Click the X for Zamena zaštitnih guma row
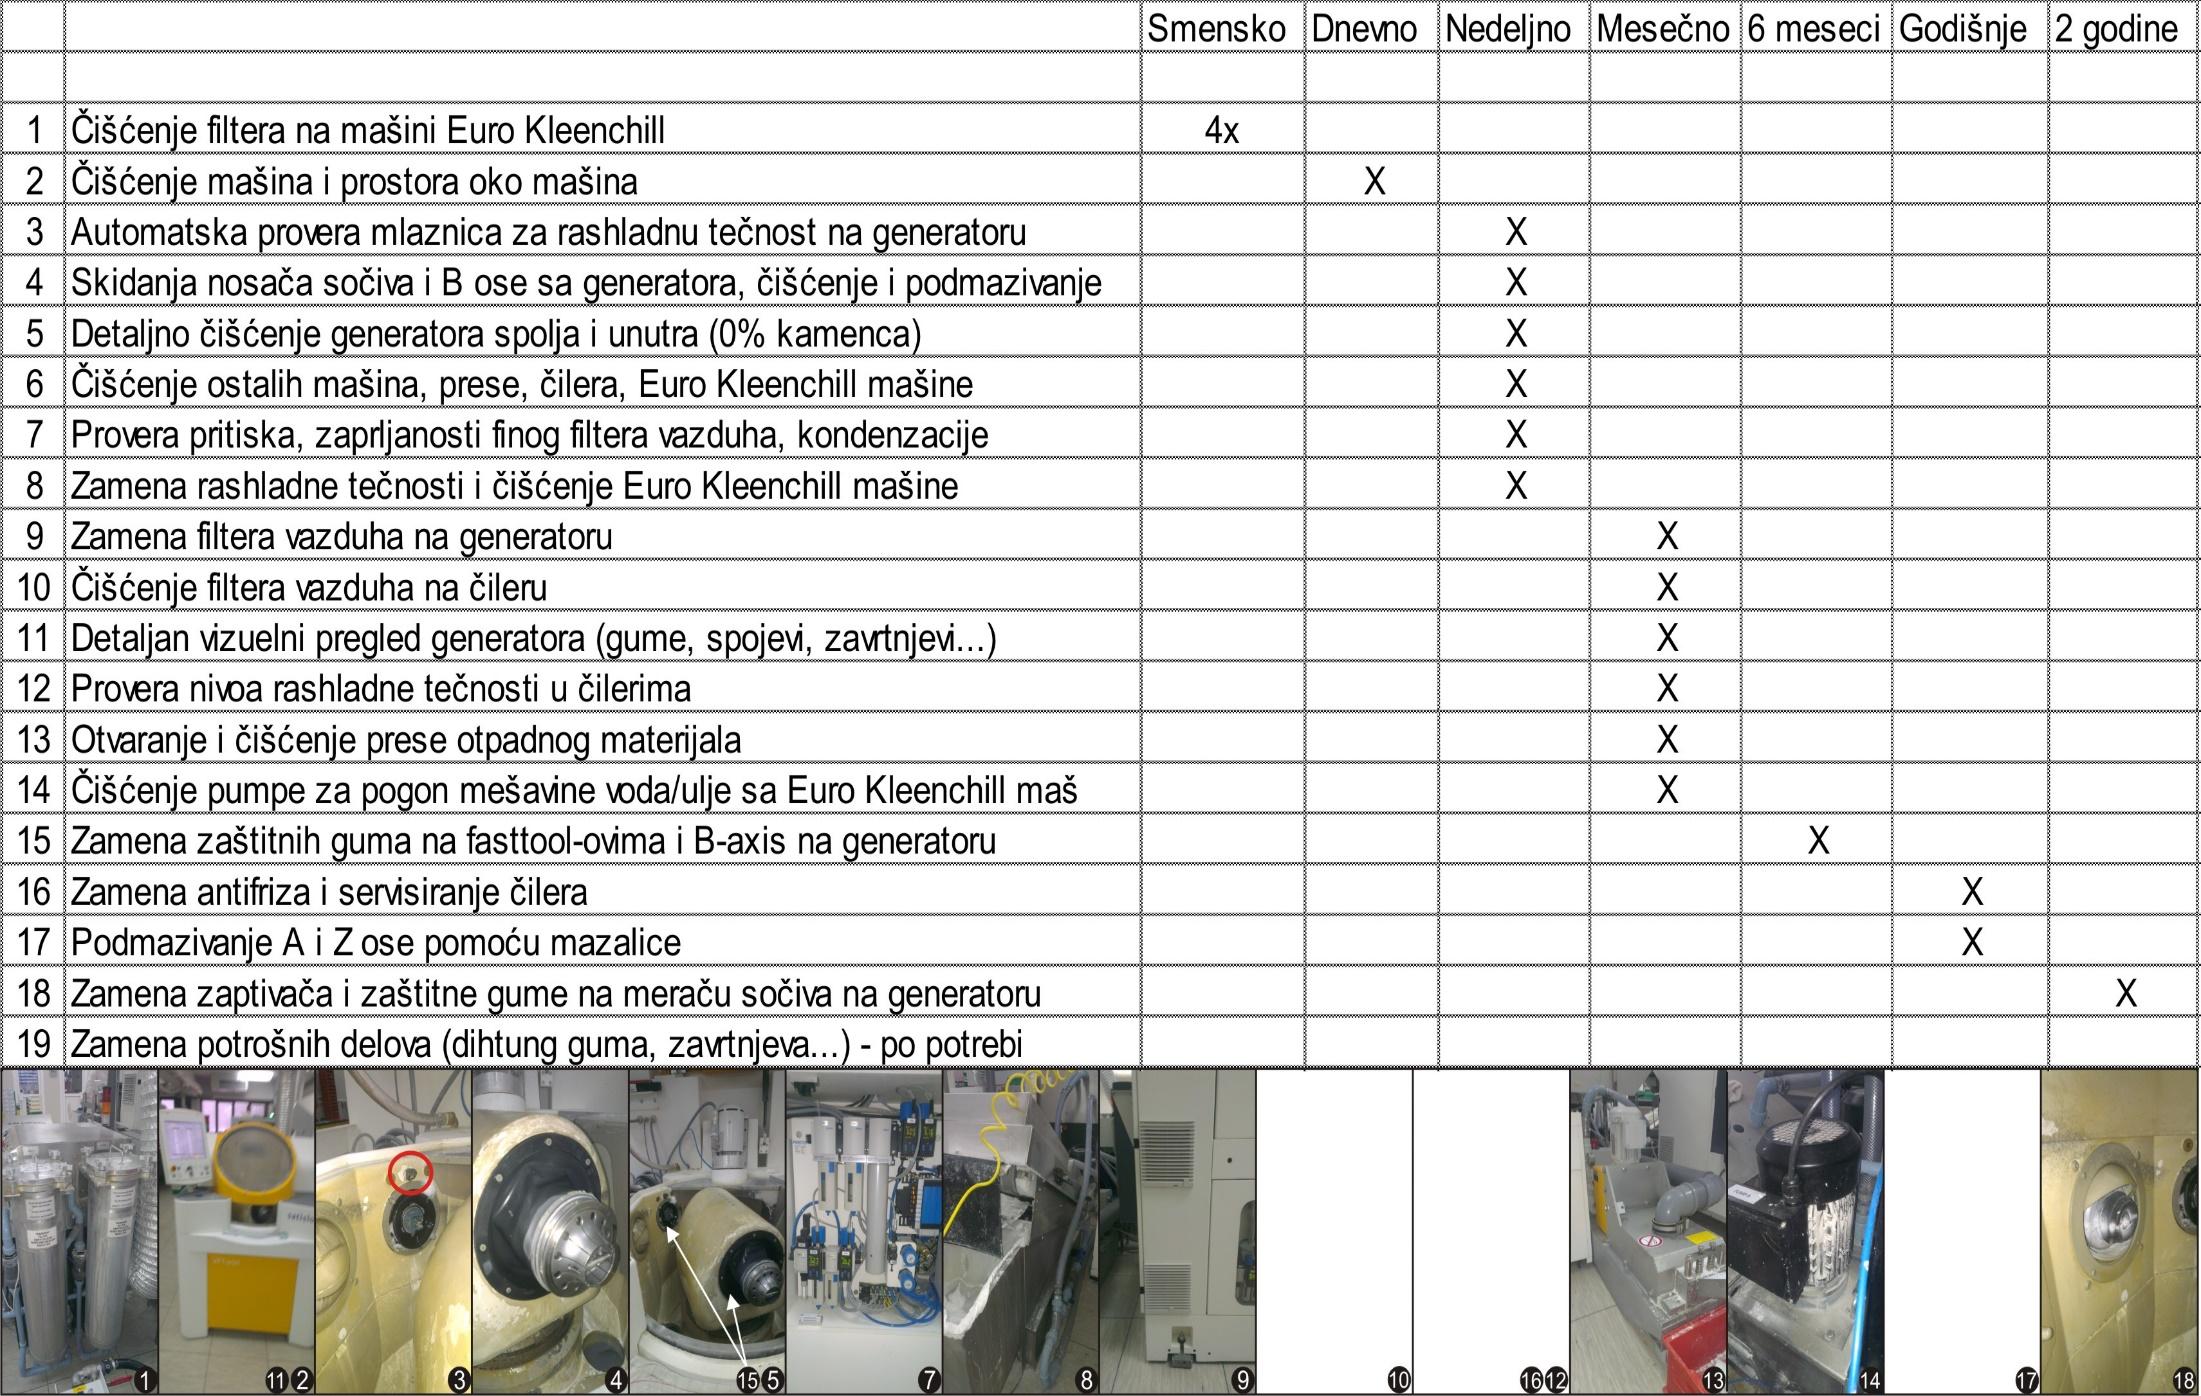The width and height of the screenshot is (2201, 1396). click(x=1818, y=841)
